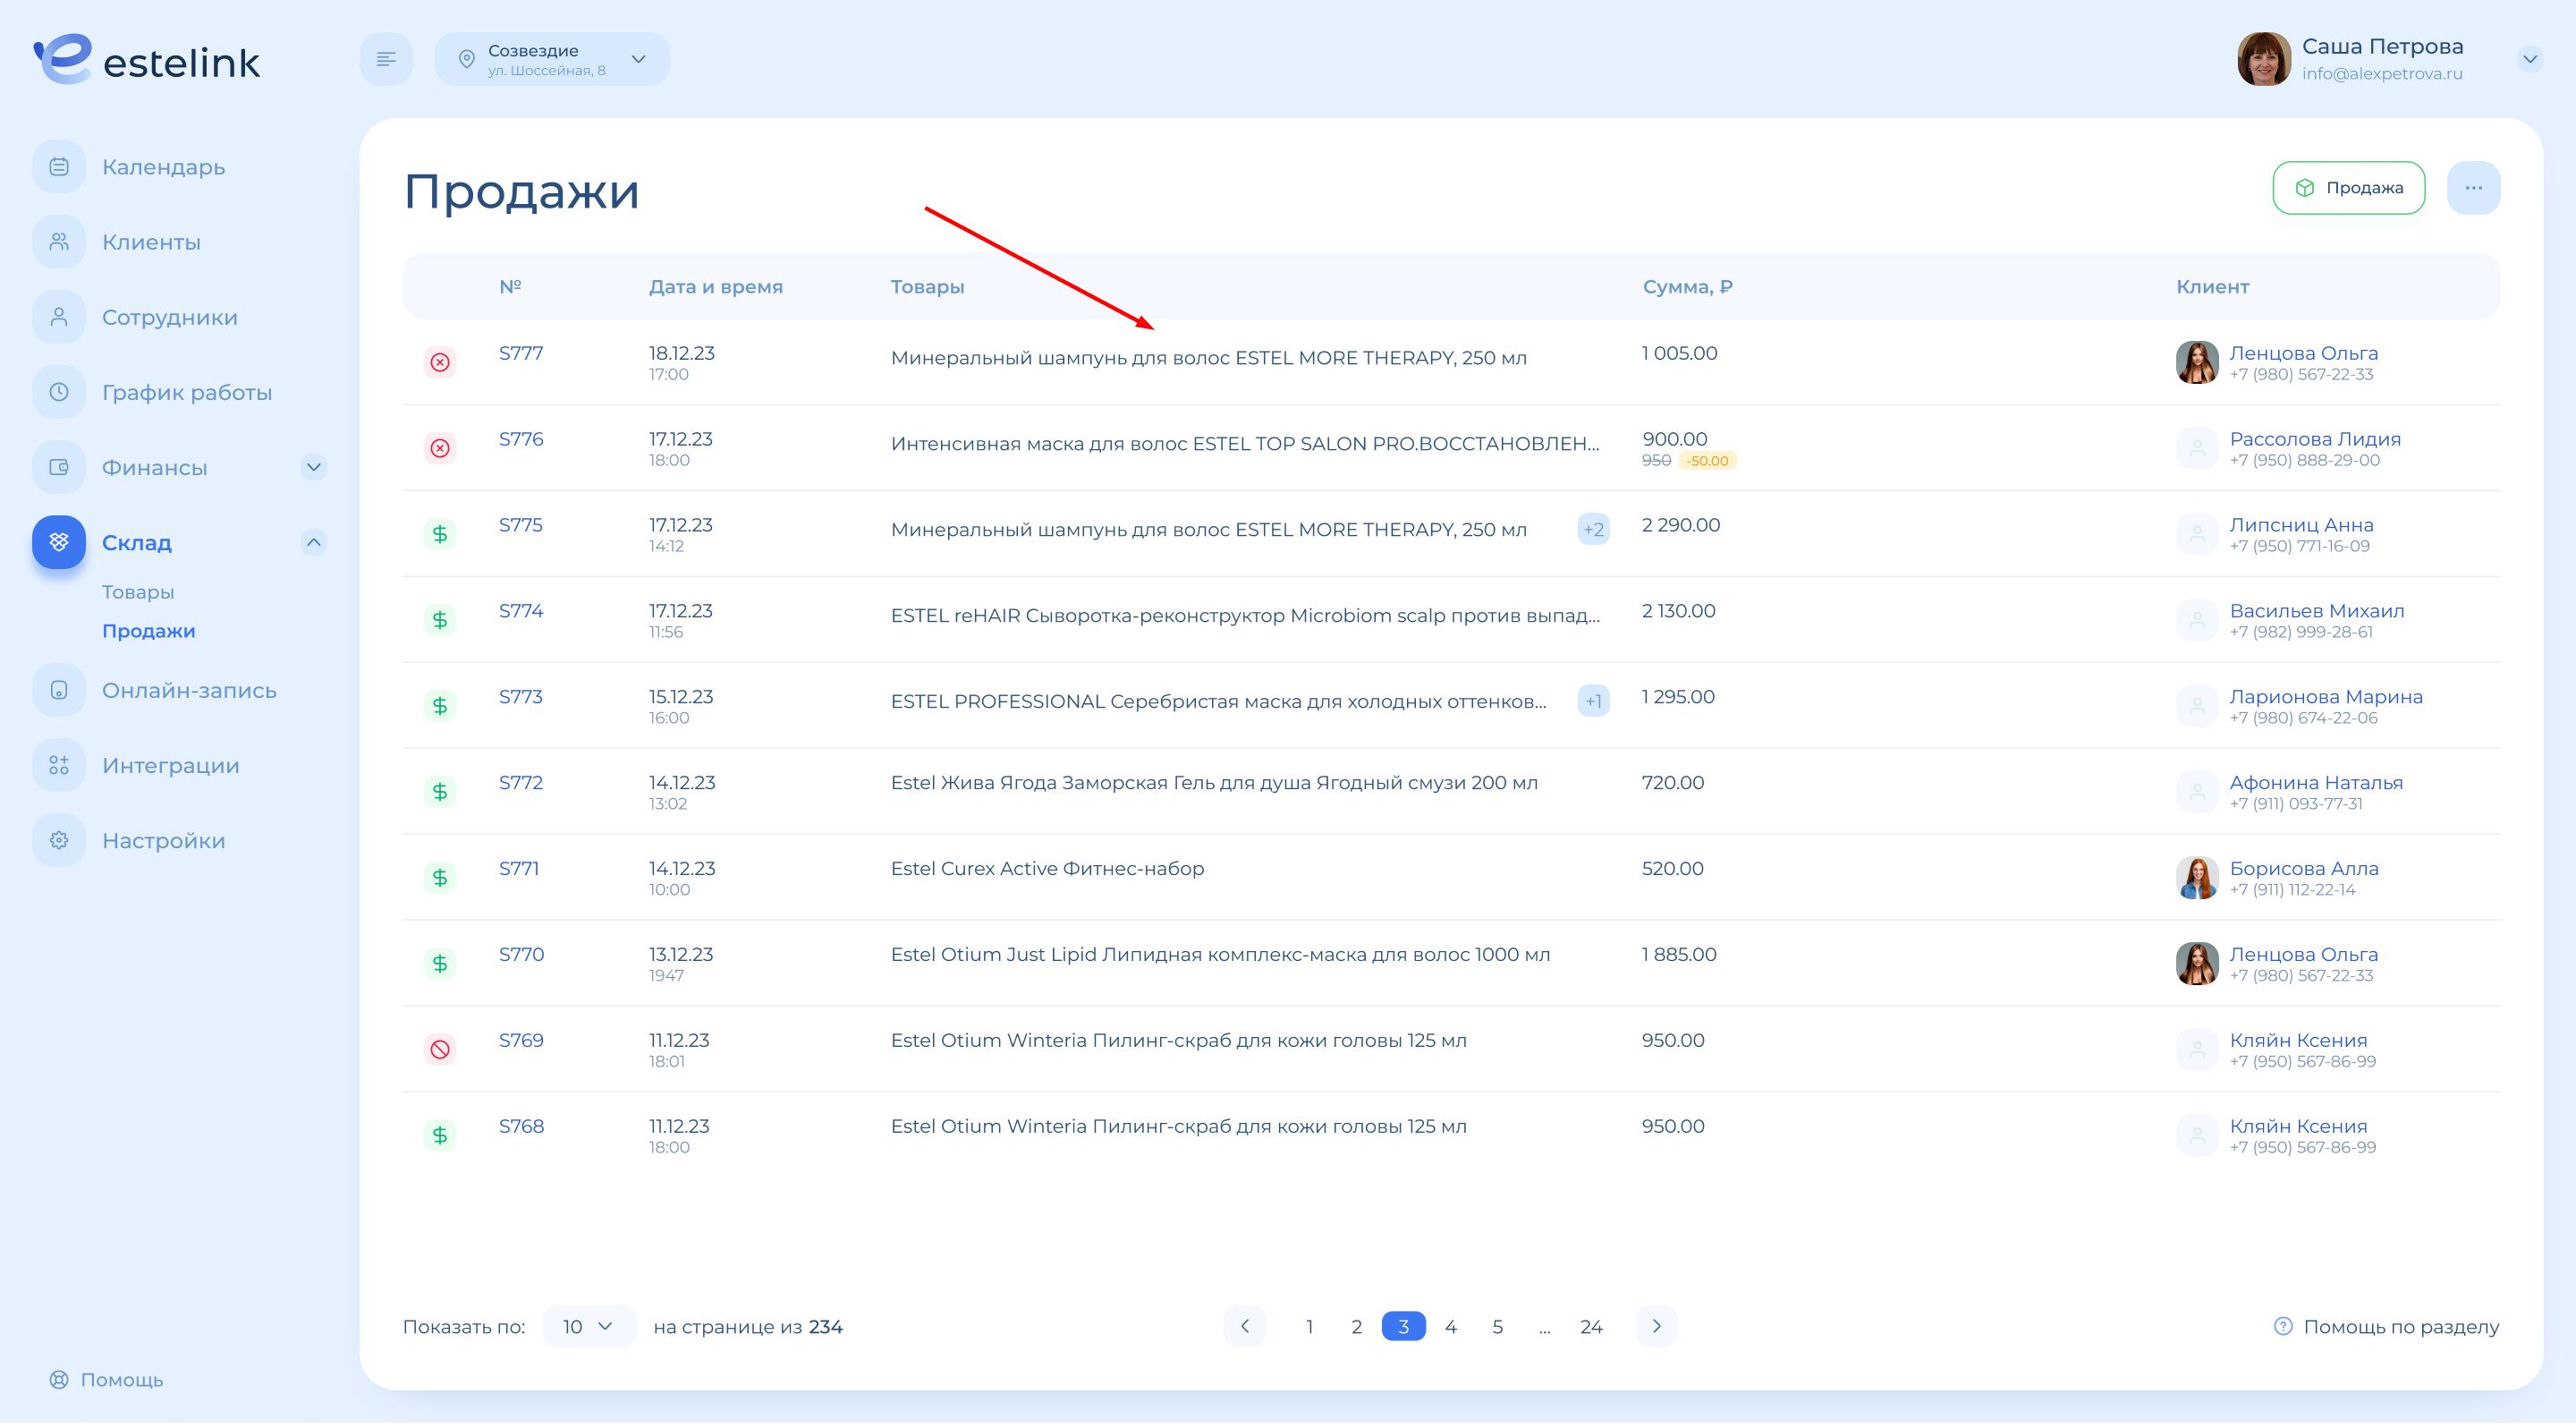Click the paid dollar icon for S770
The width and height of the screenshot is (2576, 1428).
click(x=440, y=964)
